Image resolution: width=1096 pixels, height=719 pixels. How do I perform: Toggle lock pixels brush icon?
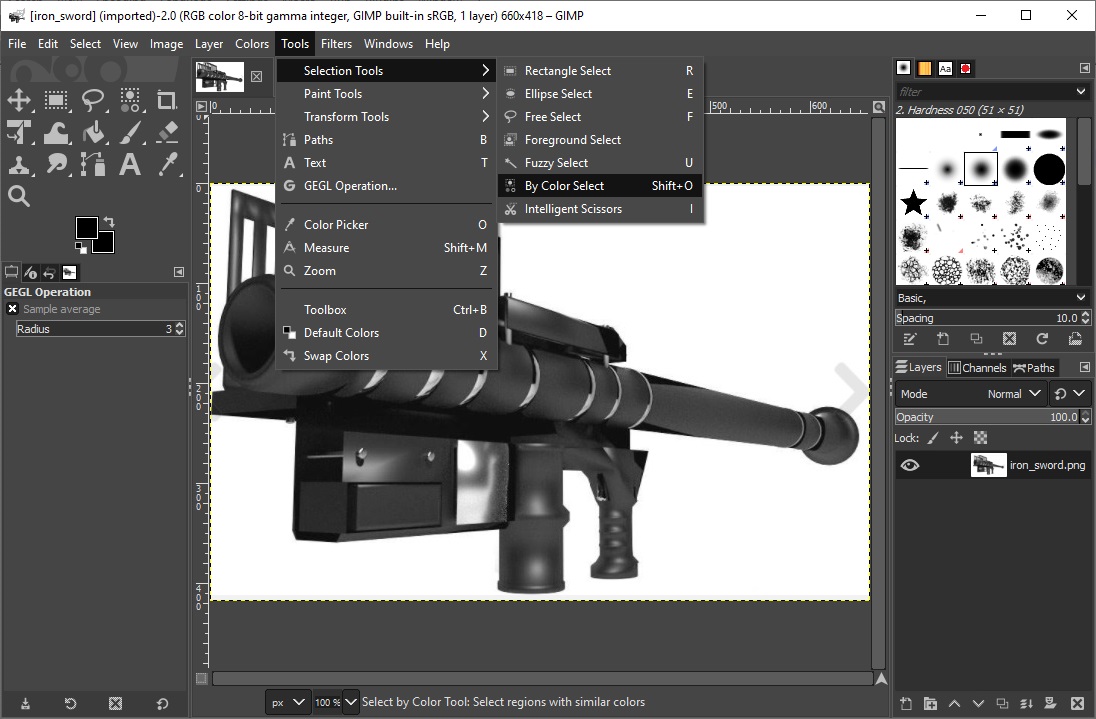coord(933,438)
